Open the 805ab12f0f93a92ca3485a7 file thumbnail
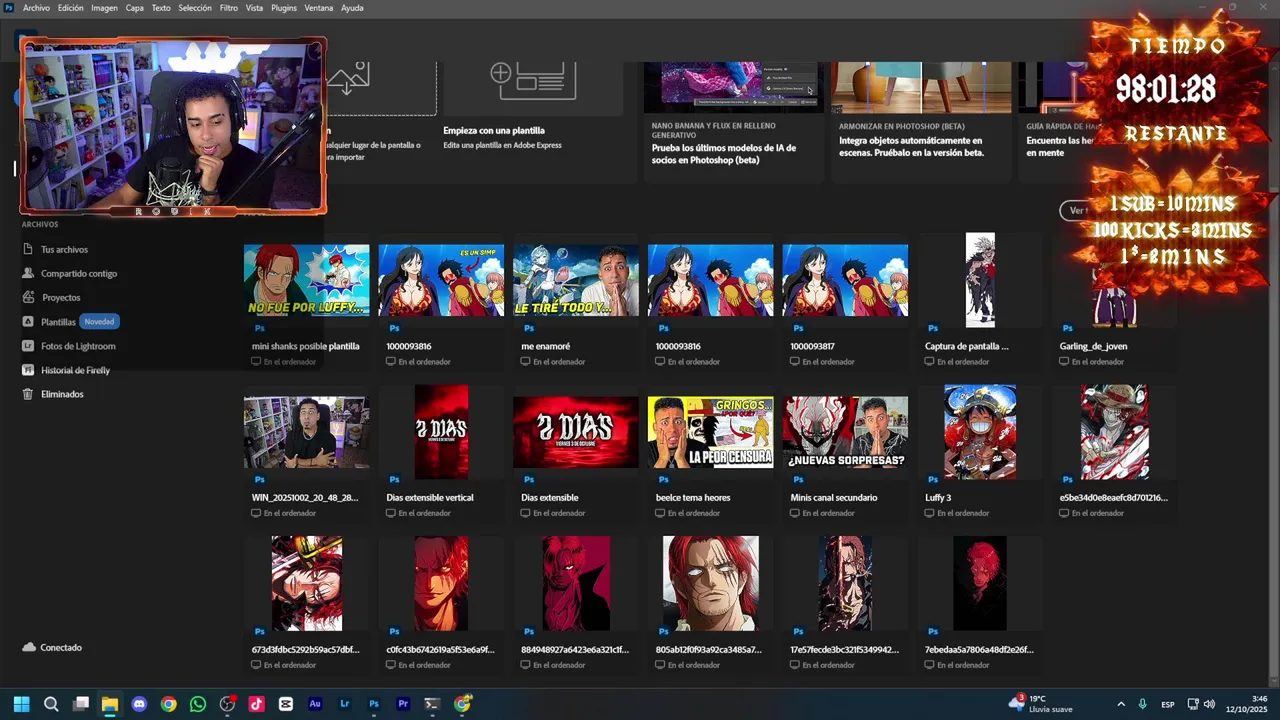The width and height of the screenshot is (1280, 720). click(710, 584)
